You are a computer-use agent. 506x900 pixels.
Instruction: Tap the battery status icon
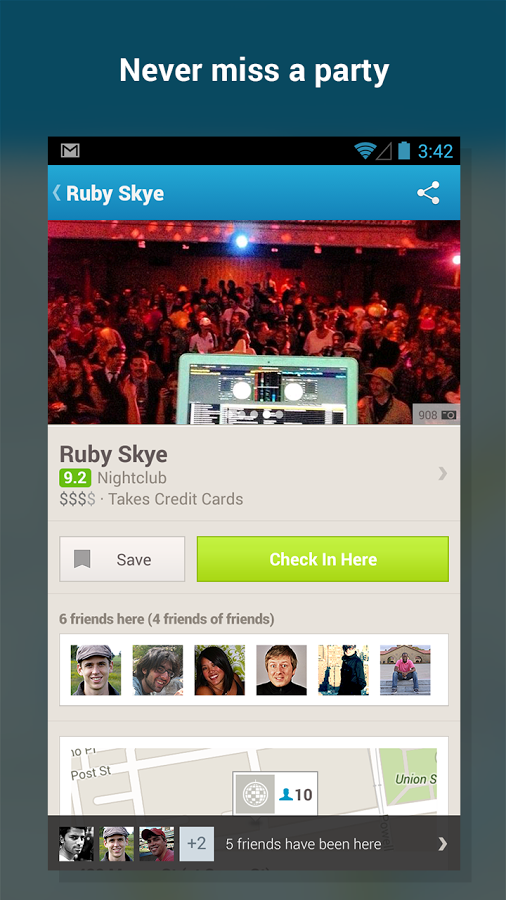(x=404, y=151)
